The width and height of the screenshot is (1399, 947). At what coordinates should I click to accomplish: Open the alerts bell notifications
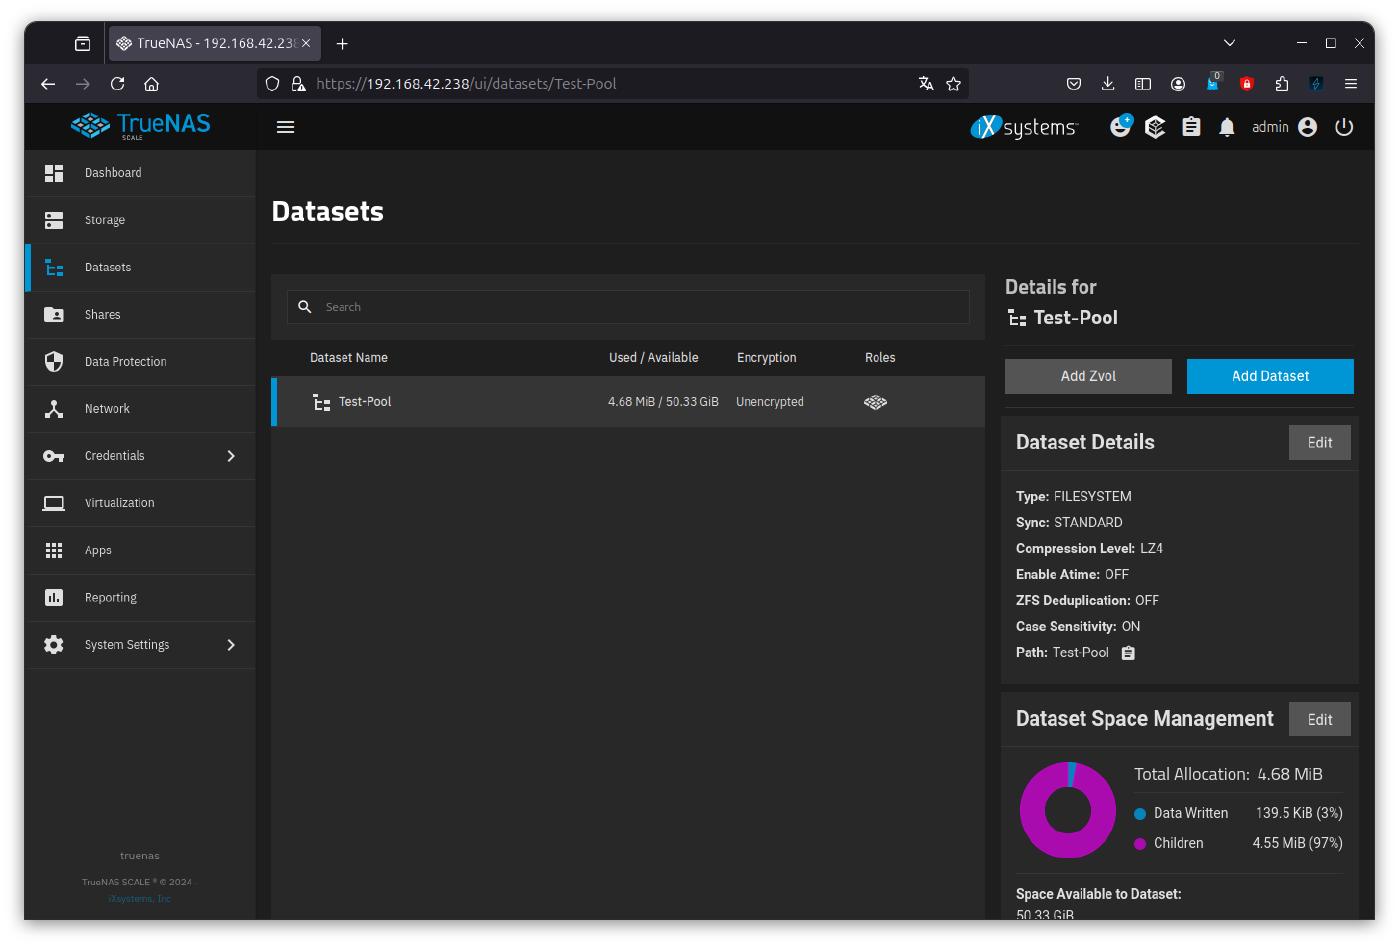coord(1227,127)
